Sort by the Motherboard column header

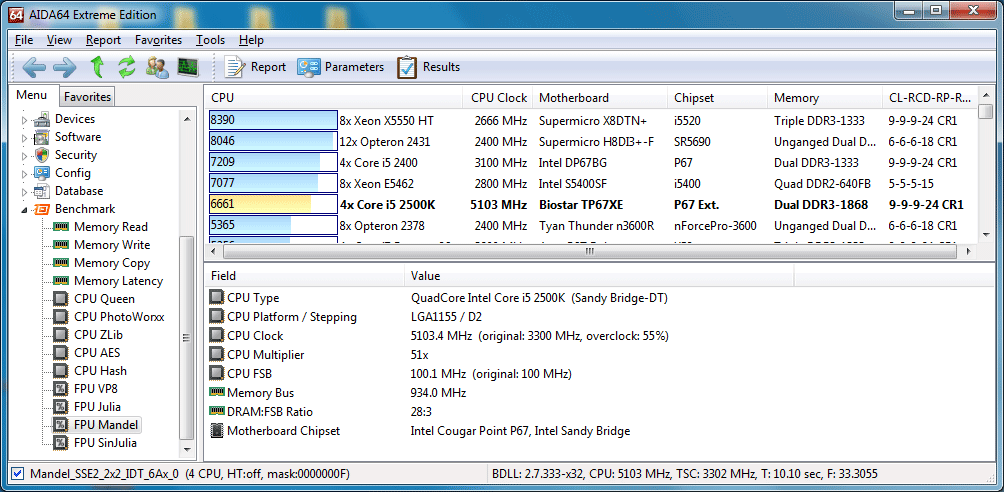point(600,98)
